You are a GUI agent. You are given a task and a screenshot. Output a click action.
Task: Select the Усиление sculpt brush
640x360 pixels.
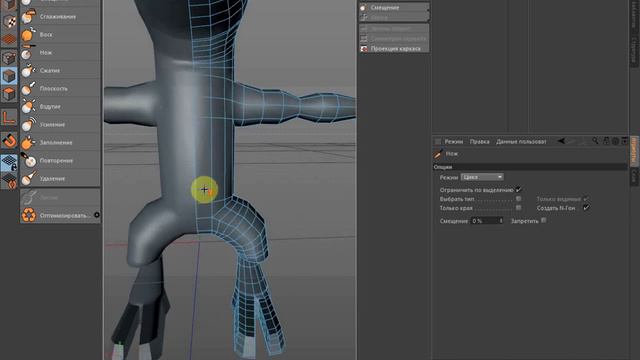click(60, 124)
